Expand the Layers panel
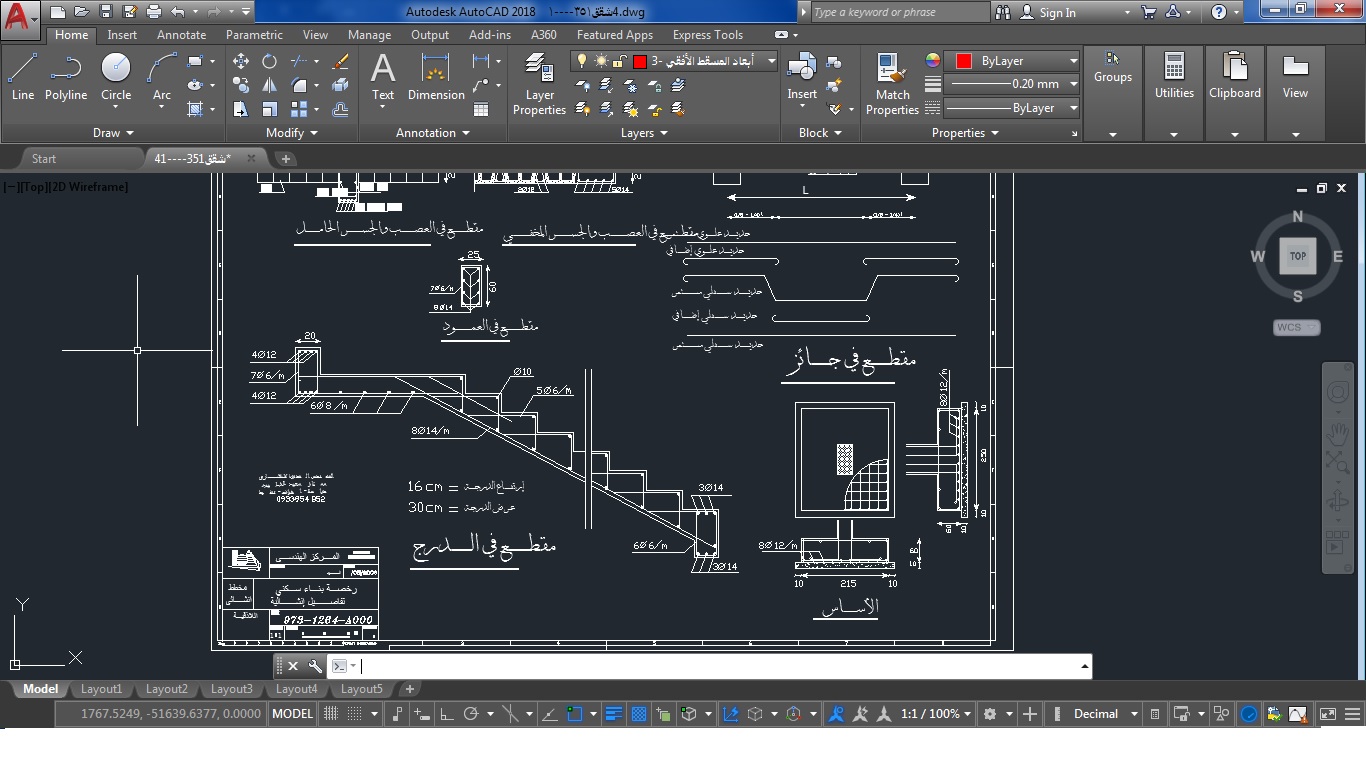Screen dimensions: 1366x768 click(x=644, y=133)
